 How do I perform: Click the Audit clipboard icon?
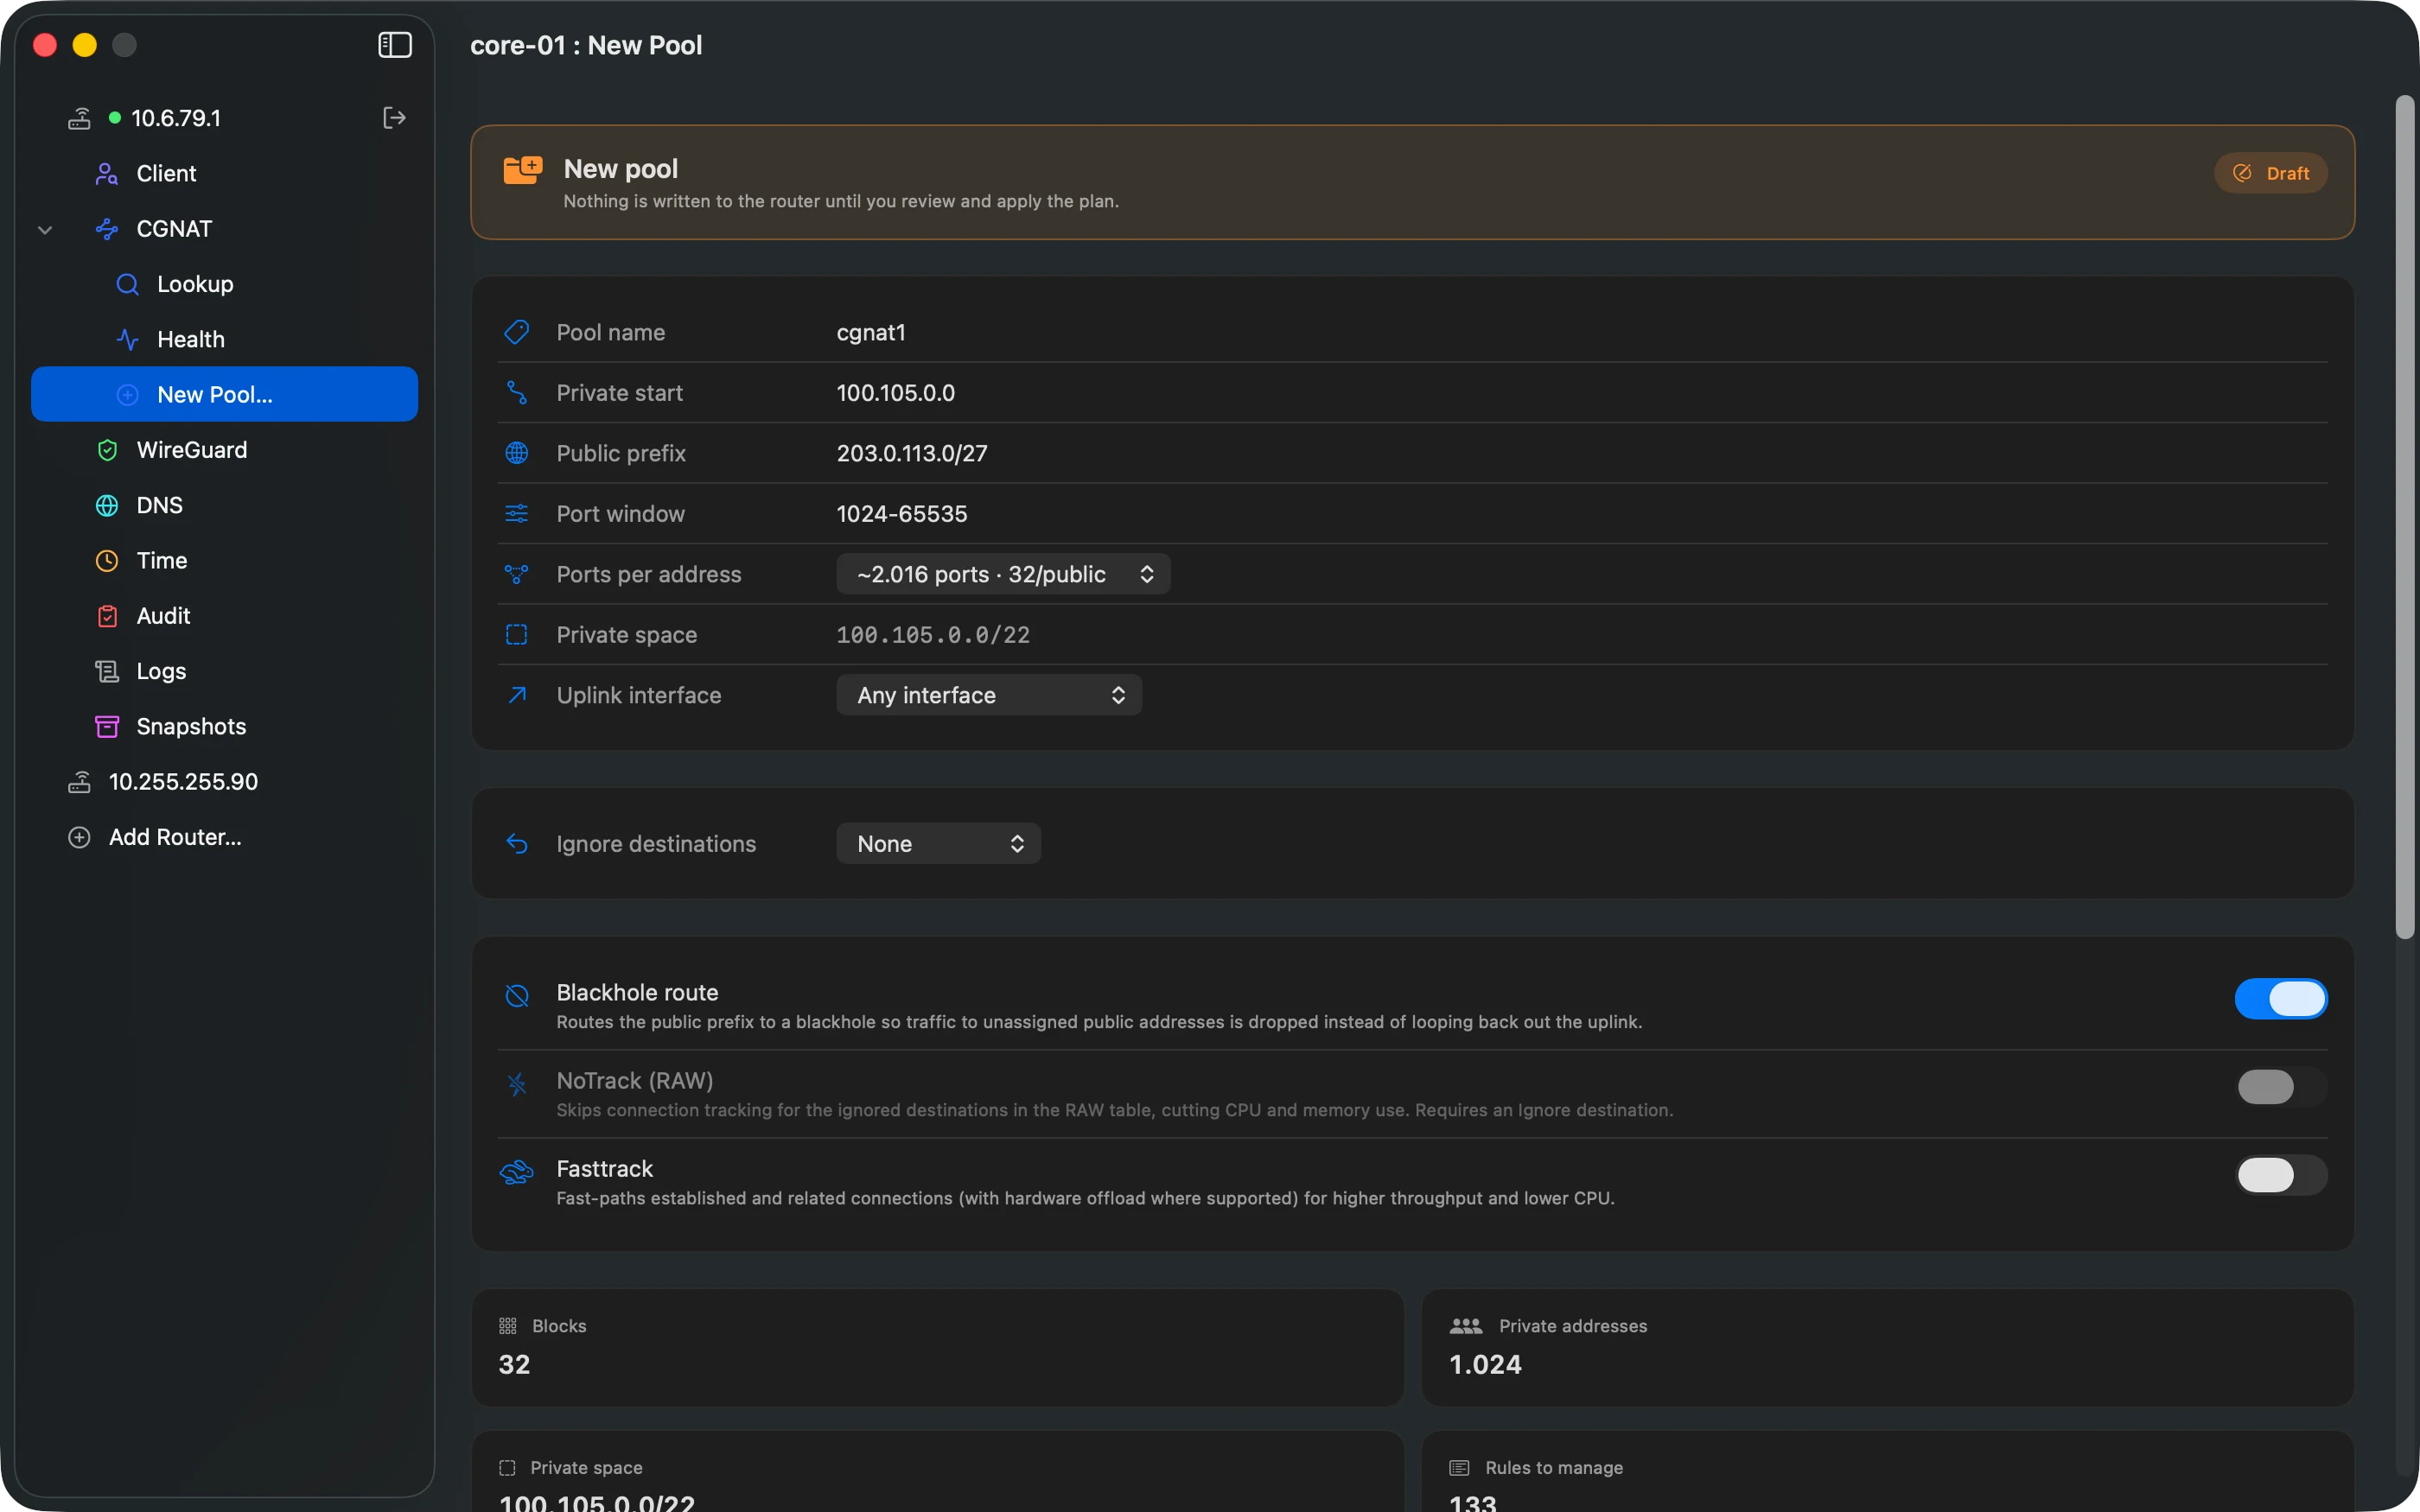point(107,616)
